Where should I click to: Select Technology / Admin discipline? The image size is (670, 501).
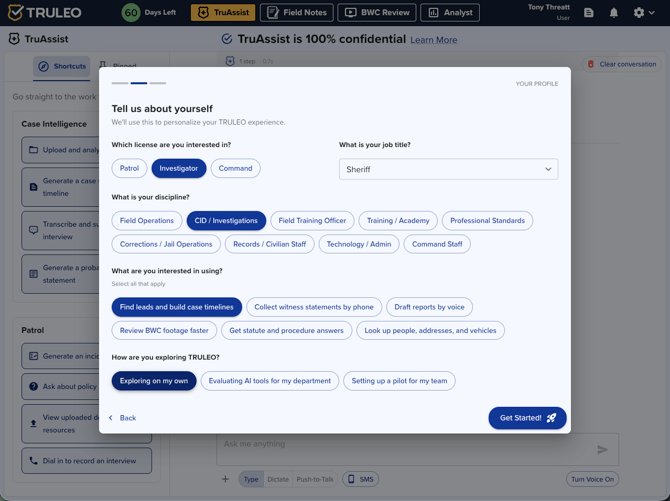point(359,244)
